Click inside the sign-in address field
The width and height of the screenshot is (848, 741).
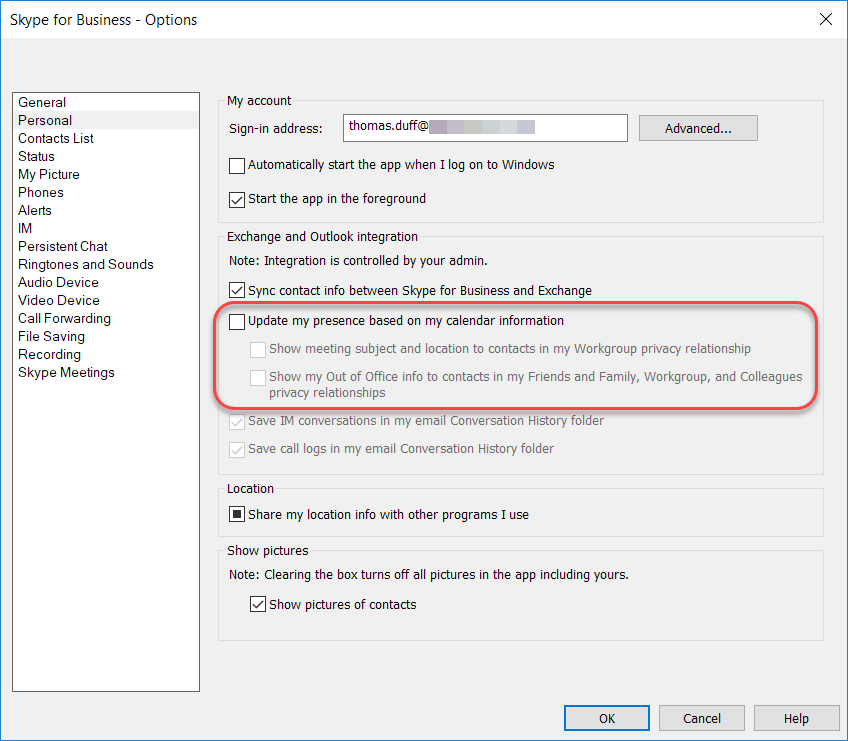[x=485, y=128]
